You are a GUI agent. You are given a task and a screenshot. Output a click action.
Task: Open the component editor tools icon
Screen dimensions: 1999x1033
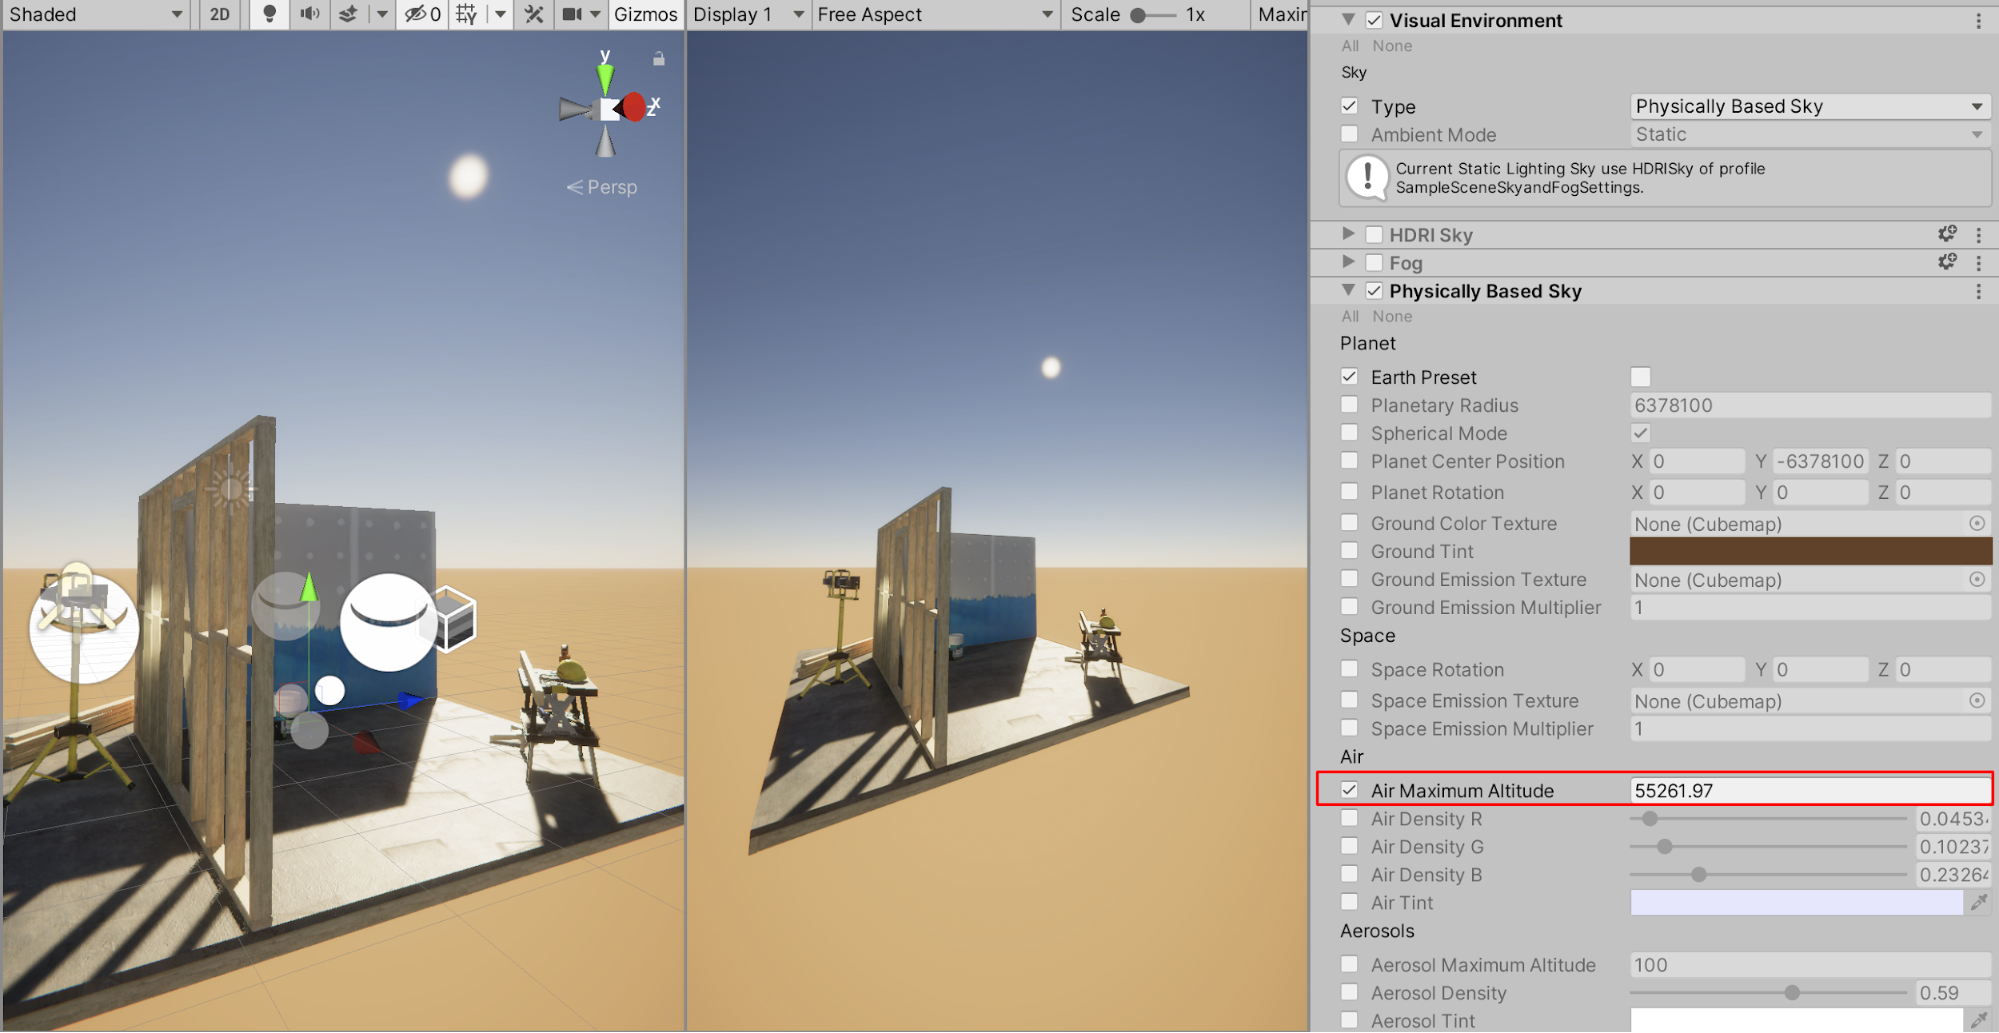click(534, 14)
